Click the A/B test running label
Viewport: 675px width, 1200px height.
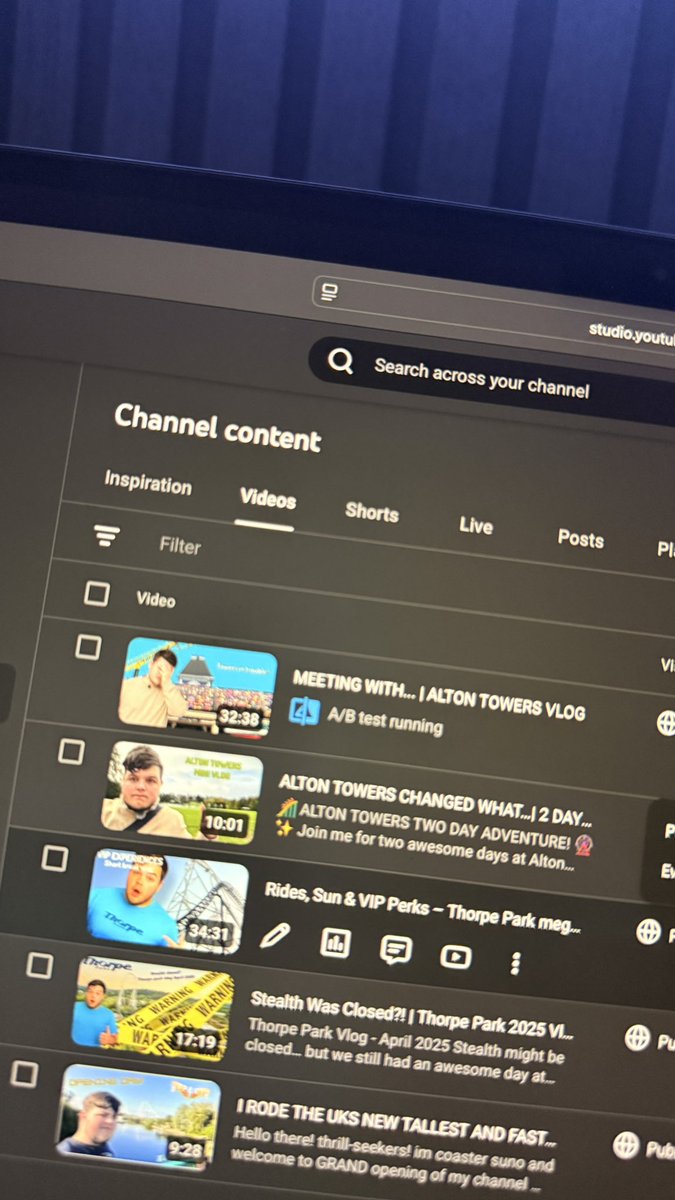pos(385,720)
